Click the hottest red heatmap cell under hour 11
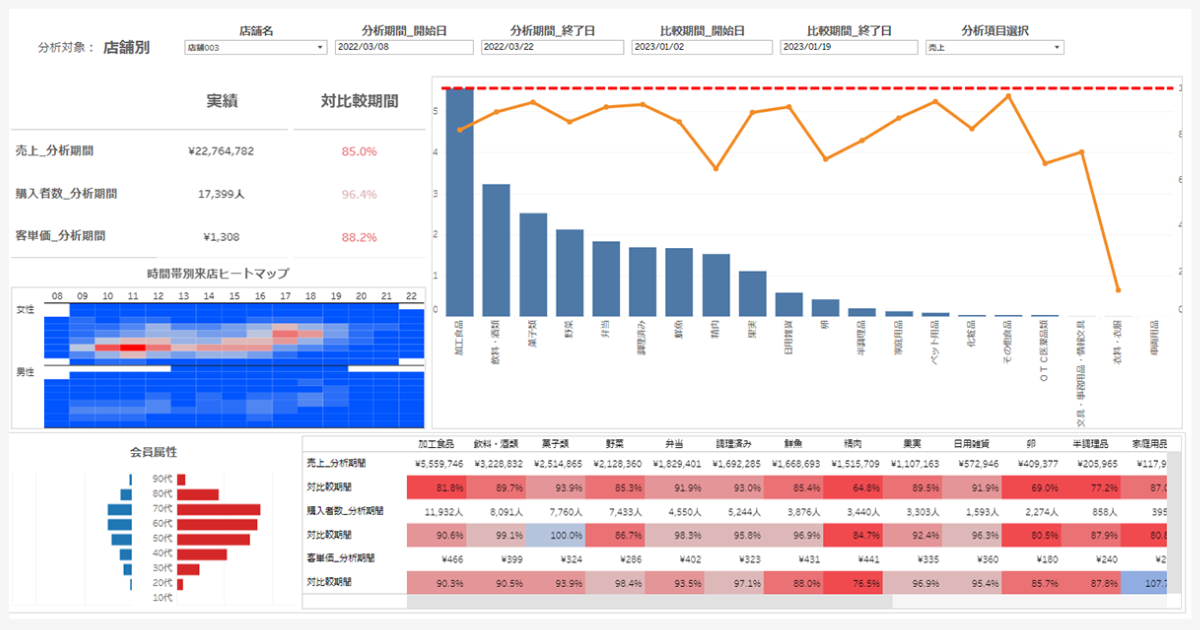Screen dimensions: 1200x630 coord(132,348)
